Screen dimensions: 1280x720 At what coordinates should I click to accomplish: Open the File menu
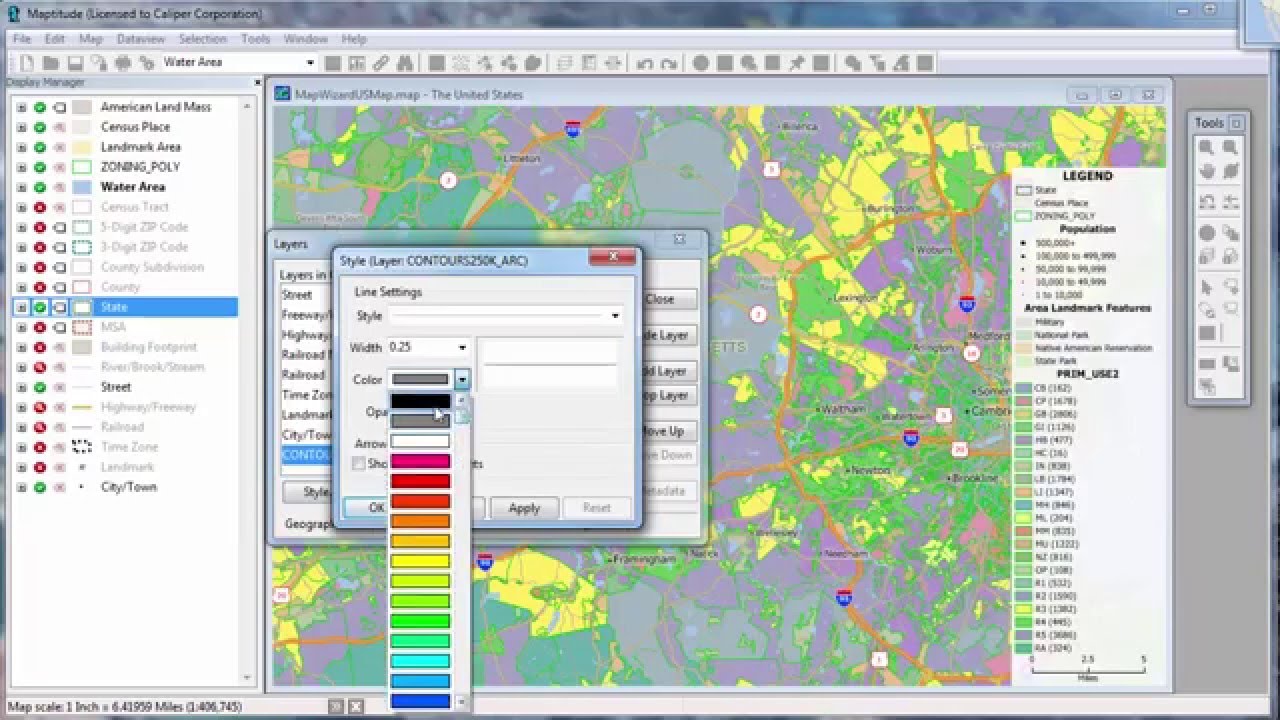click(x=21, y=39)
